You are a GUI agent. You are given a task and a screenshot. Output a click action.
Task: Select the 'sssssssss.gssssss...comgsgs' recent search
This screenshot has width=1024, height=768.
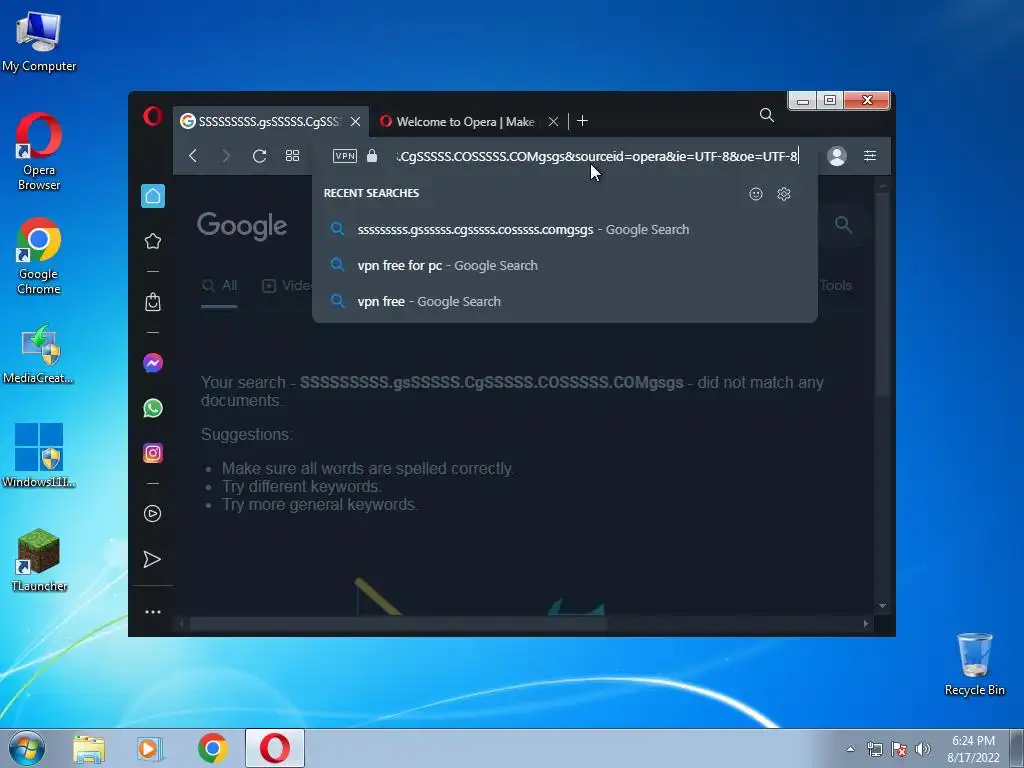coord(565,229)
